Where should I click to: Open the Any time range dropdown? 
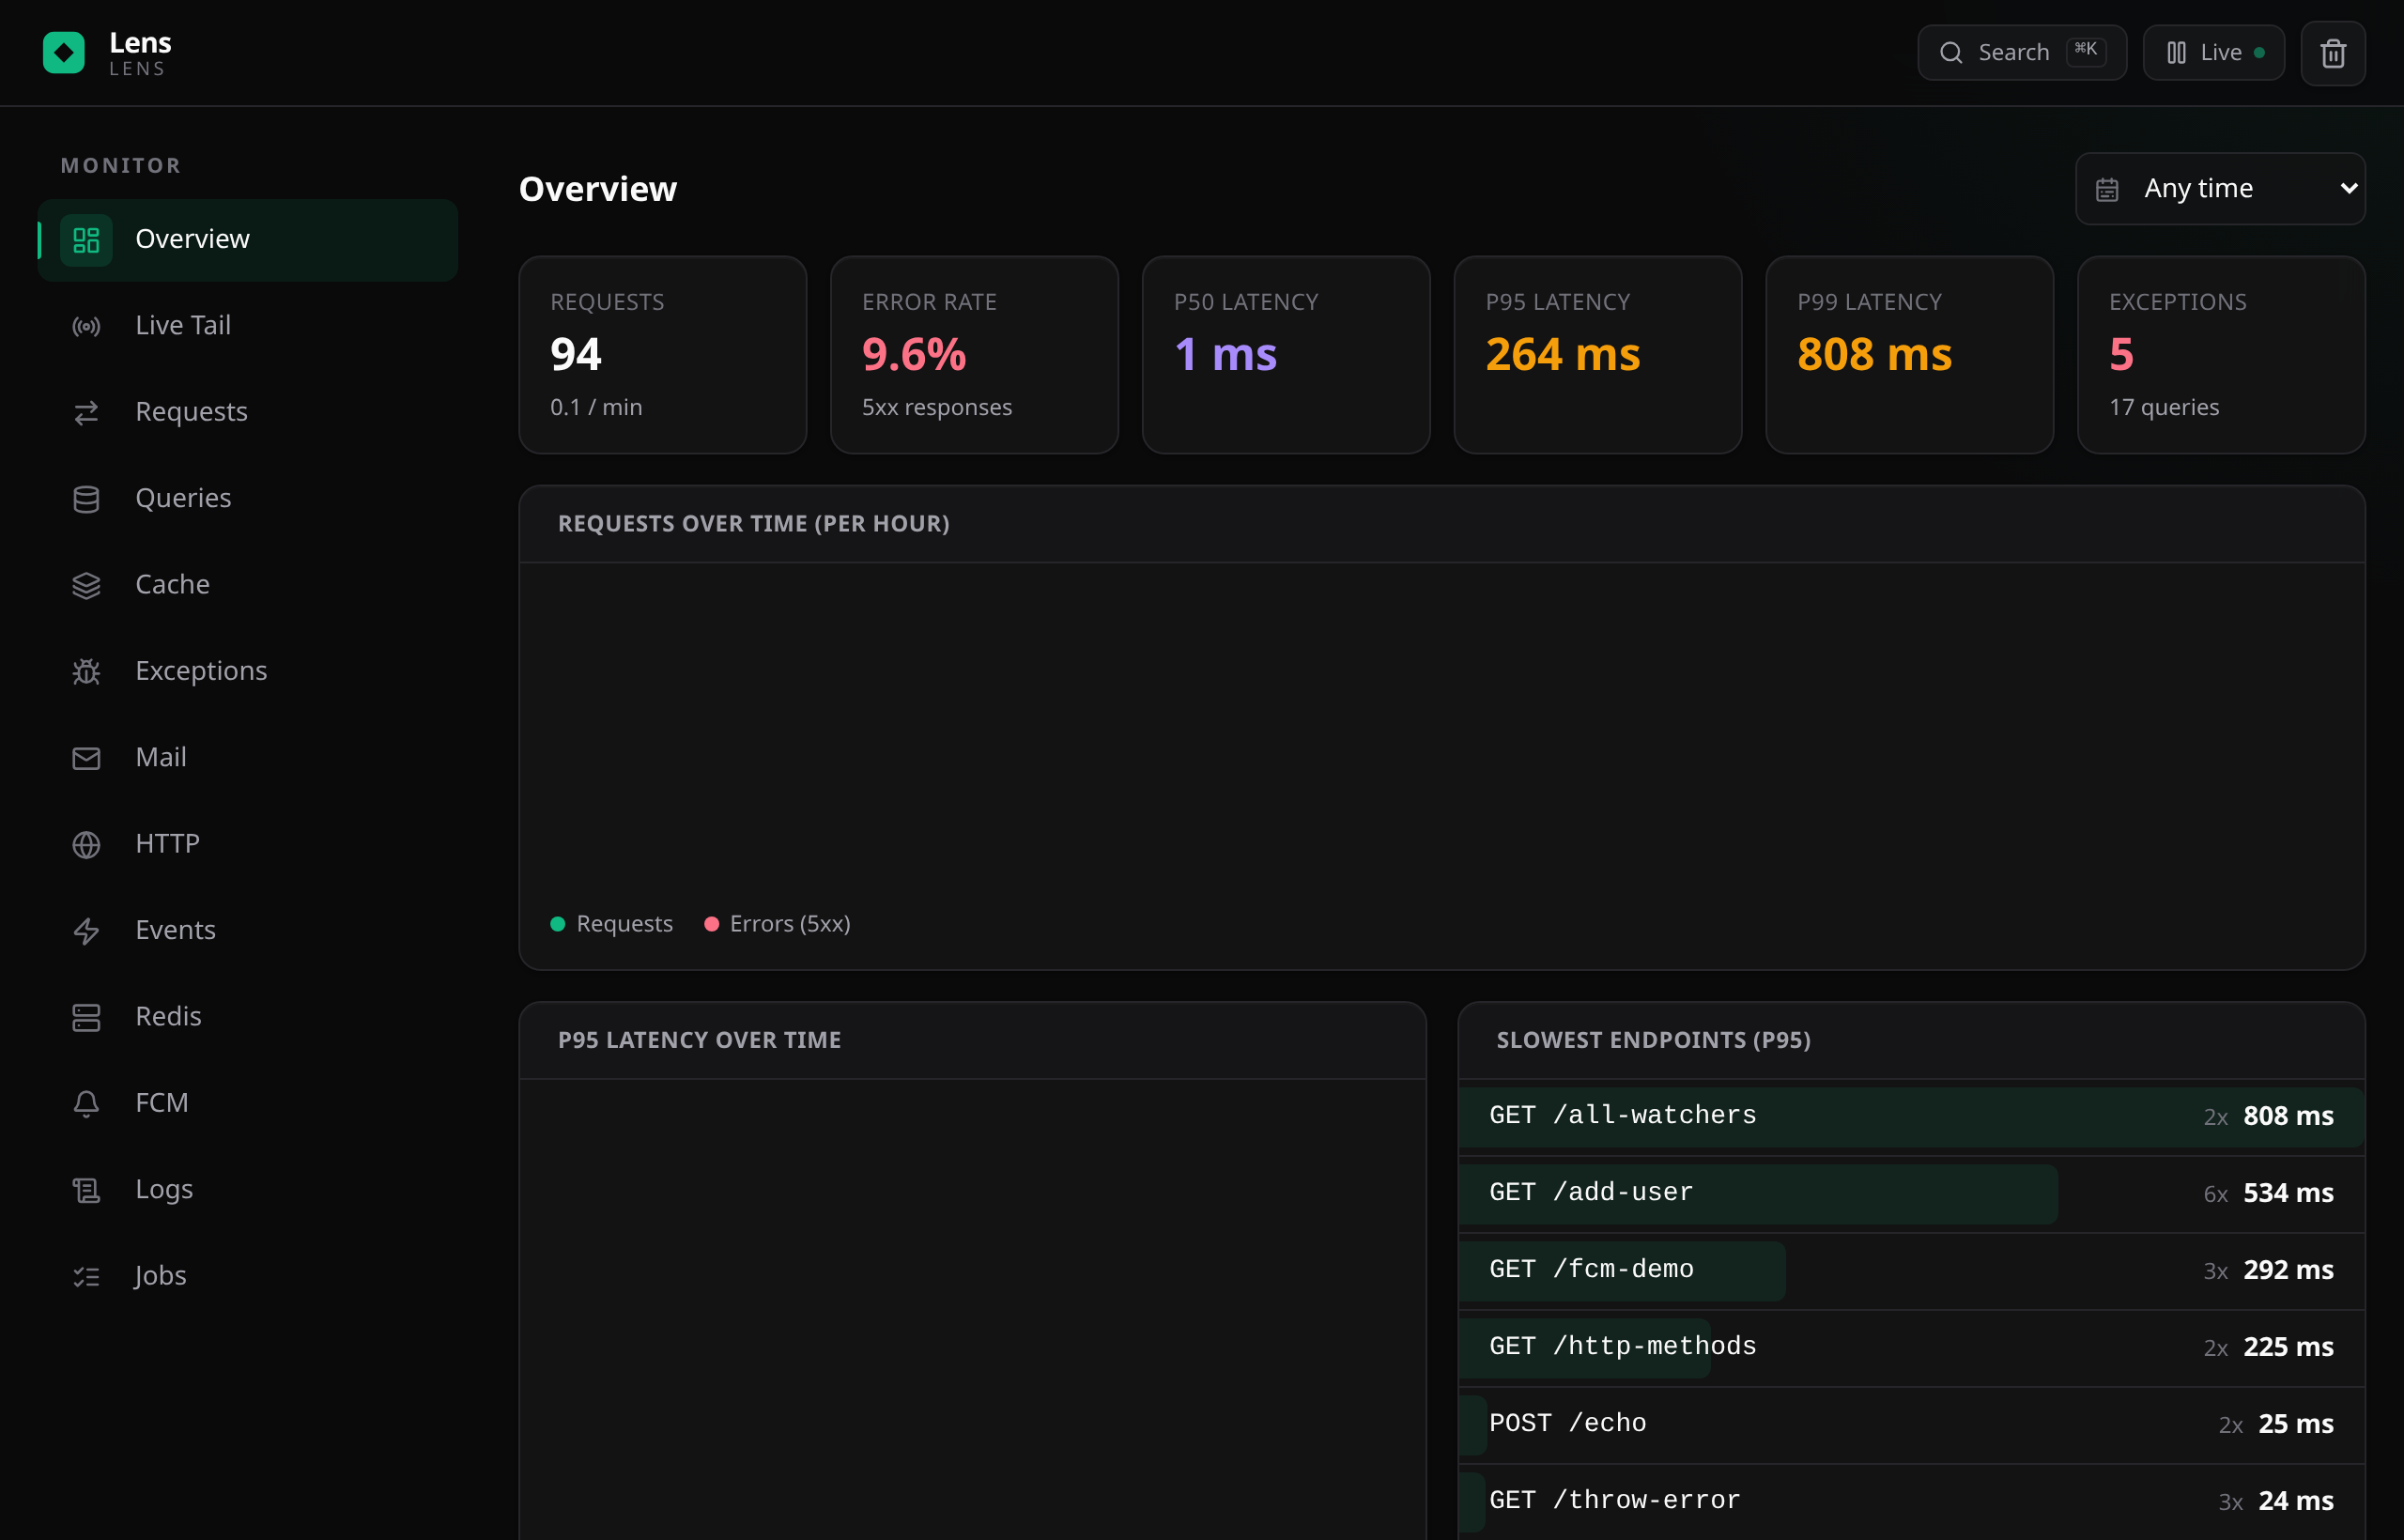(x=2220, y=189)
